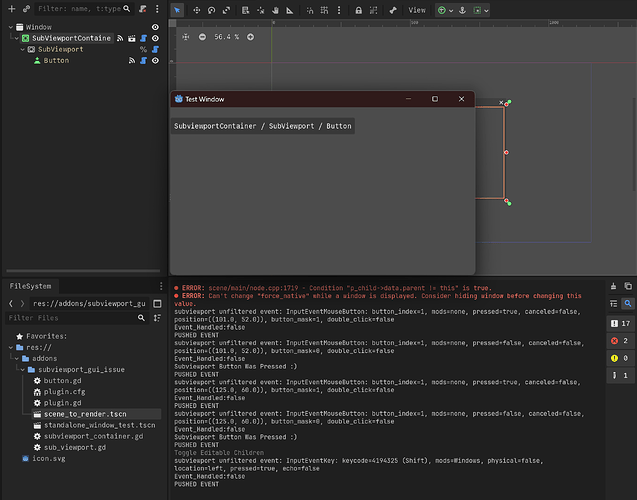Click the zoom in plus icon
637x500 pixels.
coord(250,37)
